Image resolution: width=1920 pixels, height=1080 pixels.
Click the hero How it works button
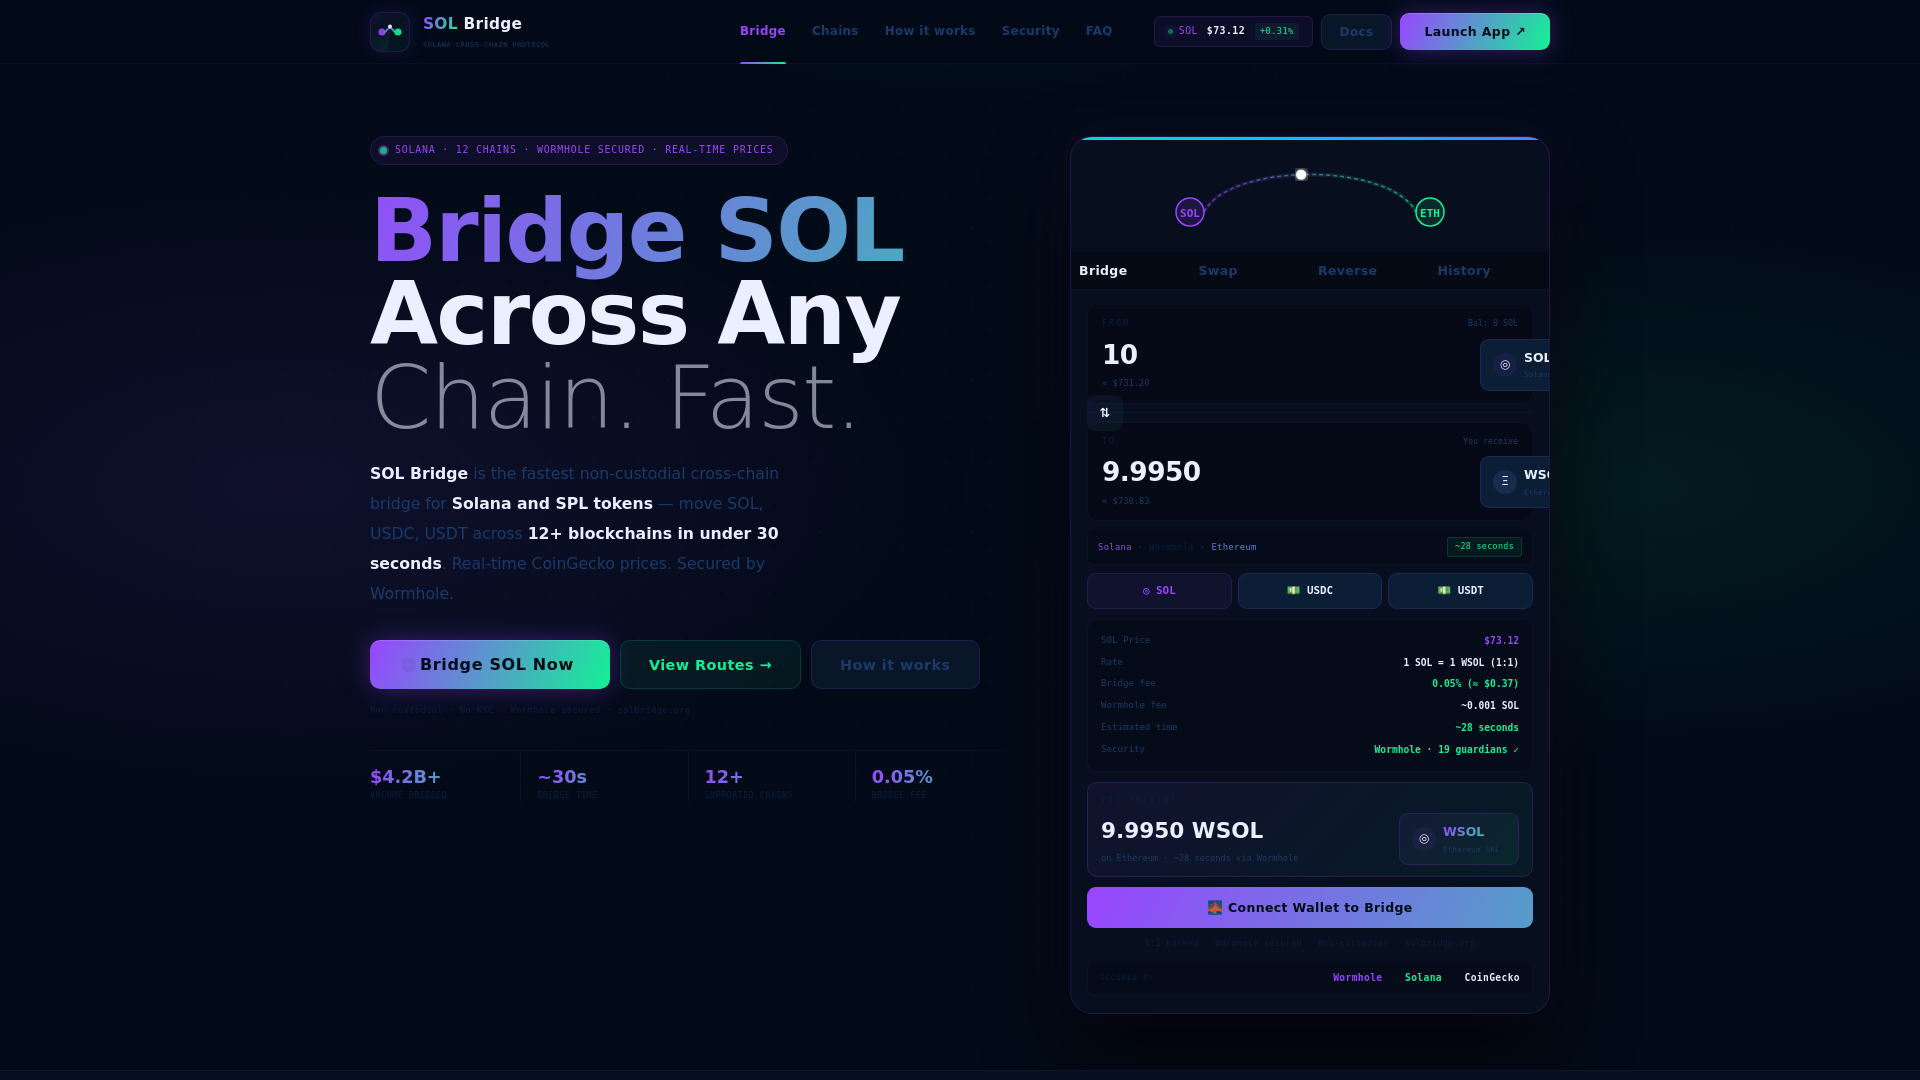[x=895, y=665]
